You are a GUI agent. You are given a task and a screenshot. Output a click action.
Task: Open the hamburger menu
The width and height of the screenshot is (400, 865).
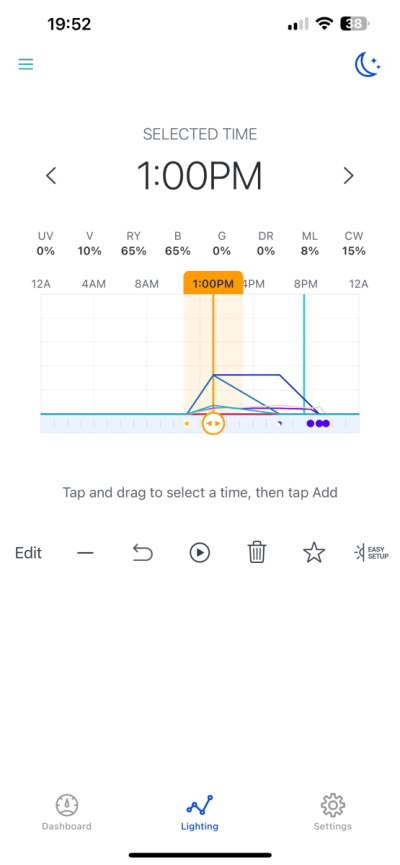click(26, 65)
